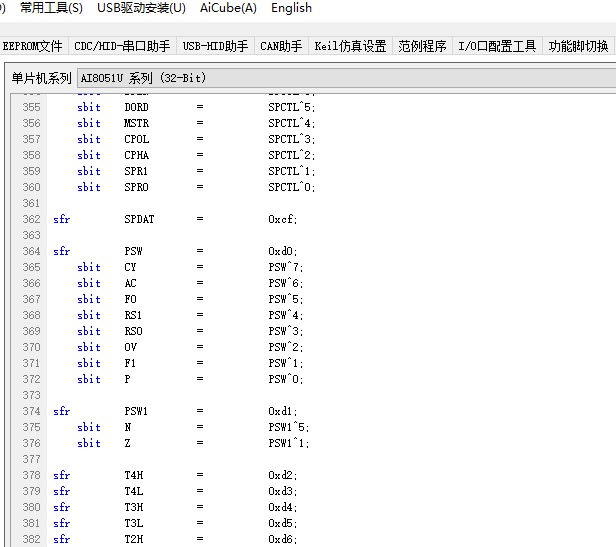Click the RS0 bit name on line 369

click(x=134, y=331)
